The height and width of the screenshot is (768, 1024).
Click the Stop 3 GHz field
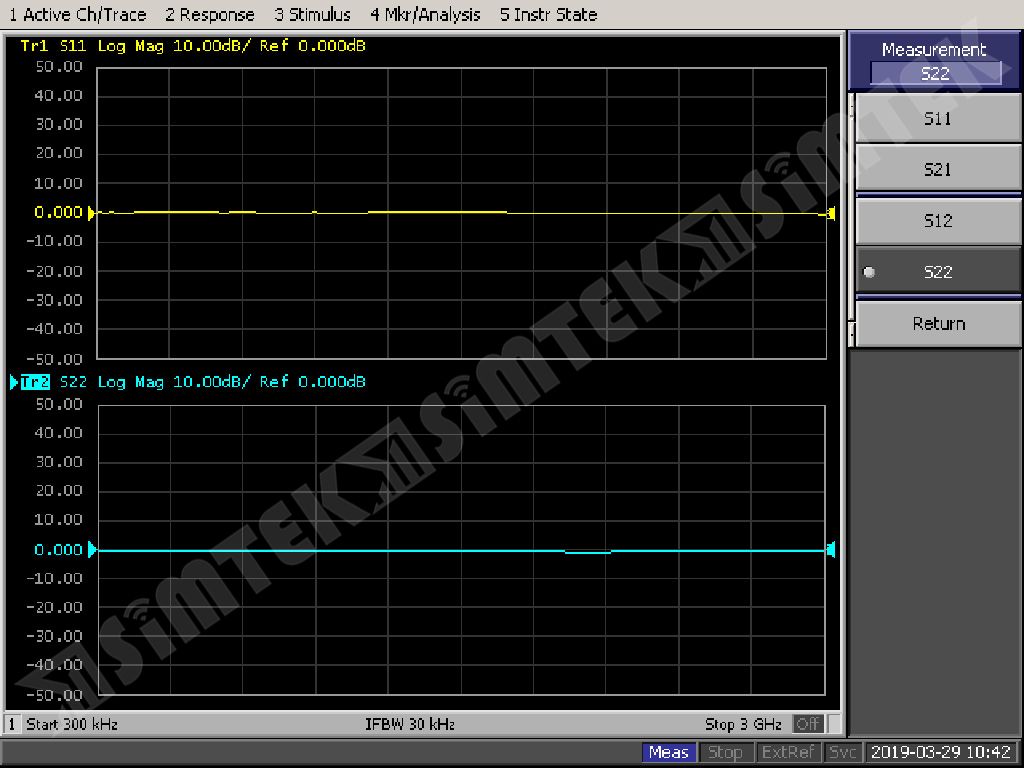coord(743,724)
